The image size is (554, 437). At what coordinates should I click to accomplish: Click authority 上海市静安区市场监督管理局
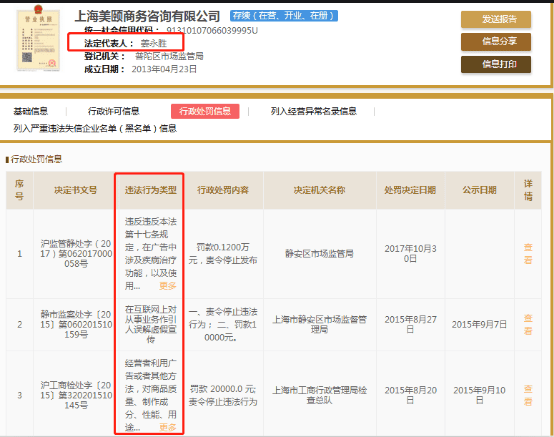tap(319, 324)
